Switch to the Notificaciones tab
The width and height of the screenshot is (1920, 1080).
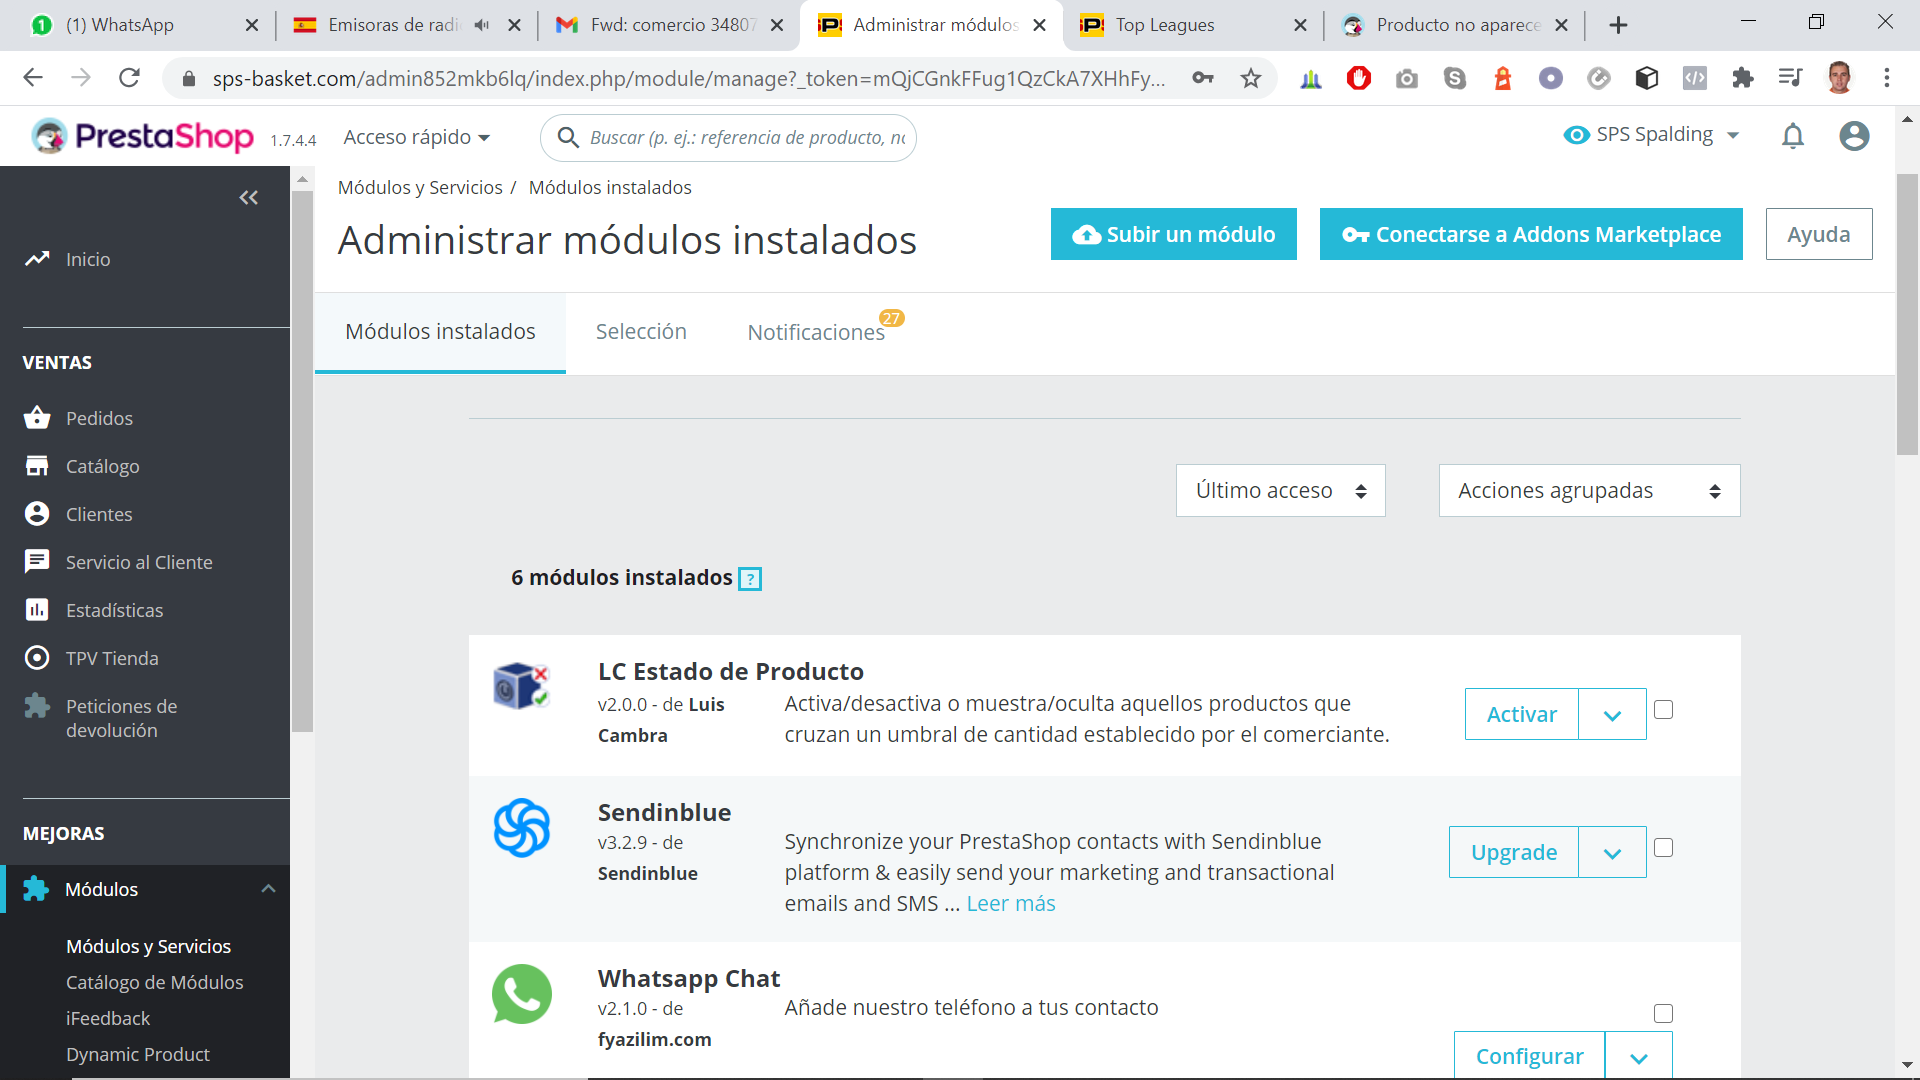point(816,333)
